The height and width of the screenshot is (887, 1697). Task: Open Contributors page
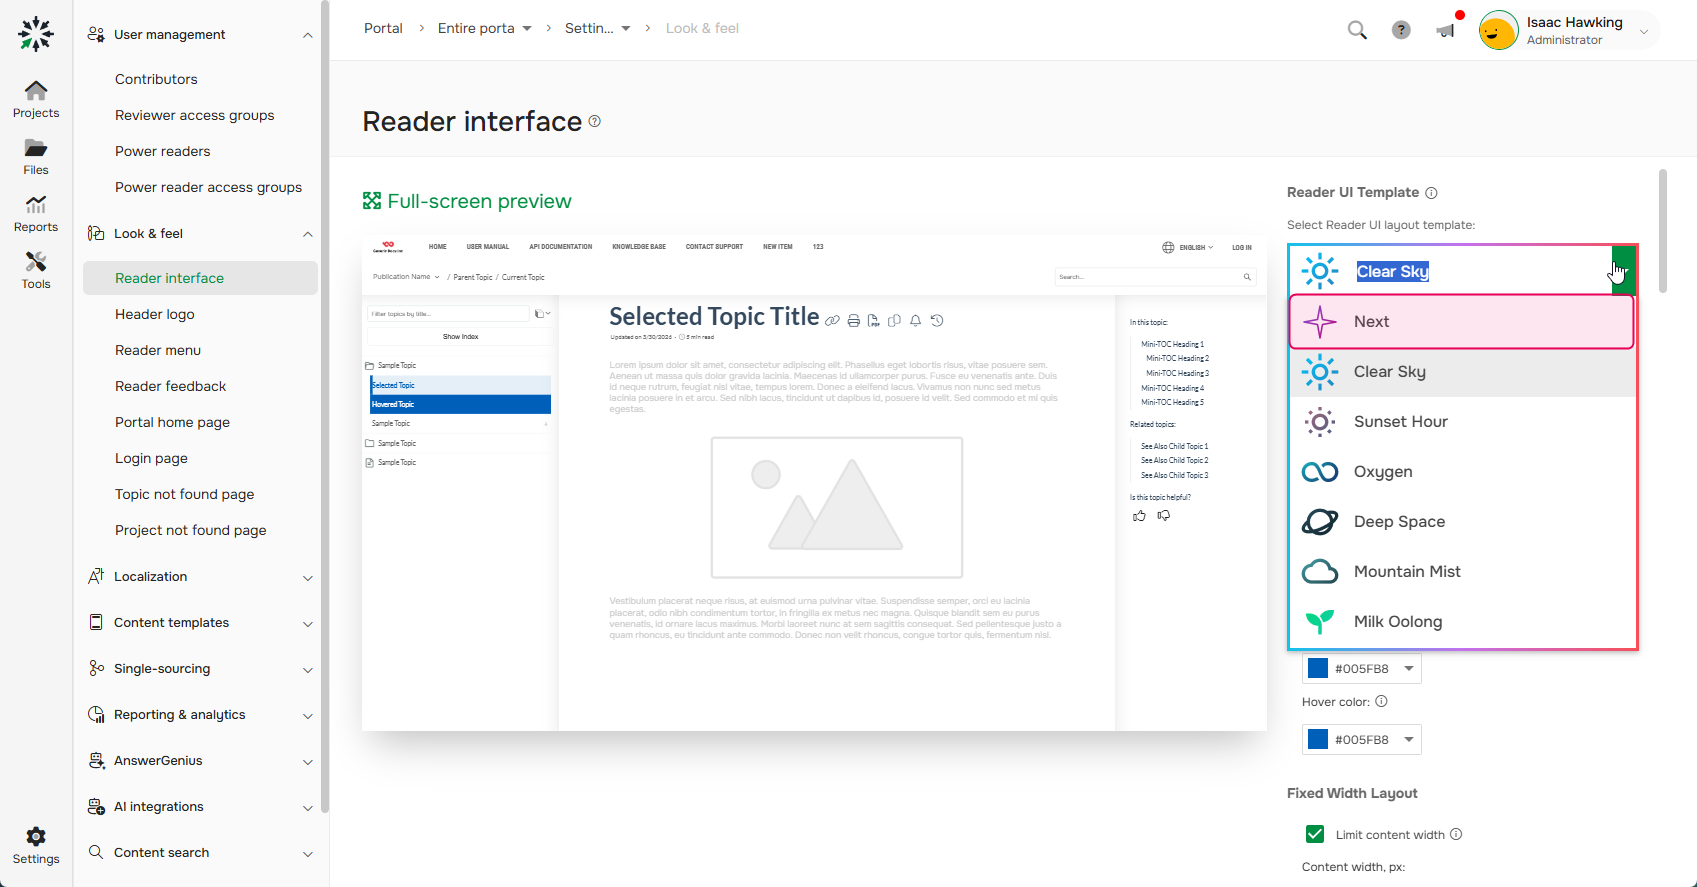tap(156, 79)
